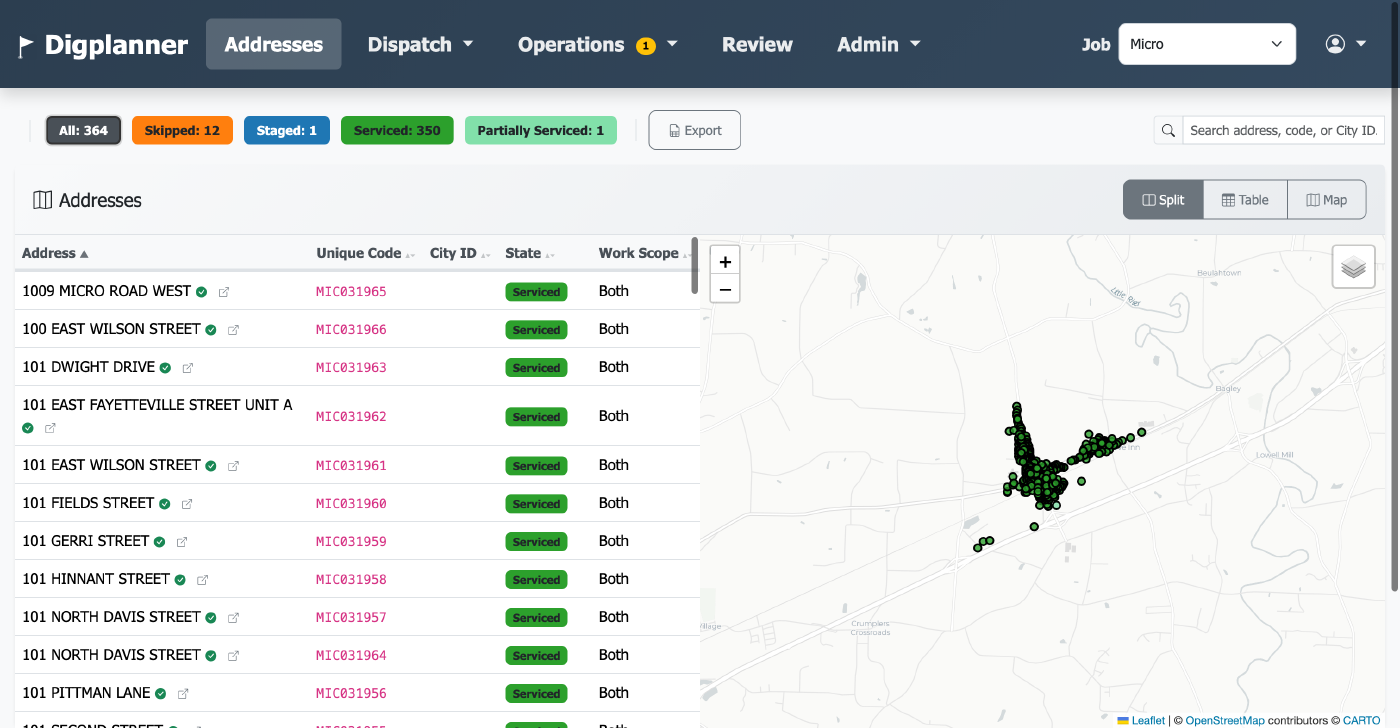Click the address table scrollbar

tap(695, 266)
